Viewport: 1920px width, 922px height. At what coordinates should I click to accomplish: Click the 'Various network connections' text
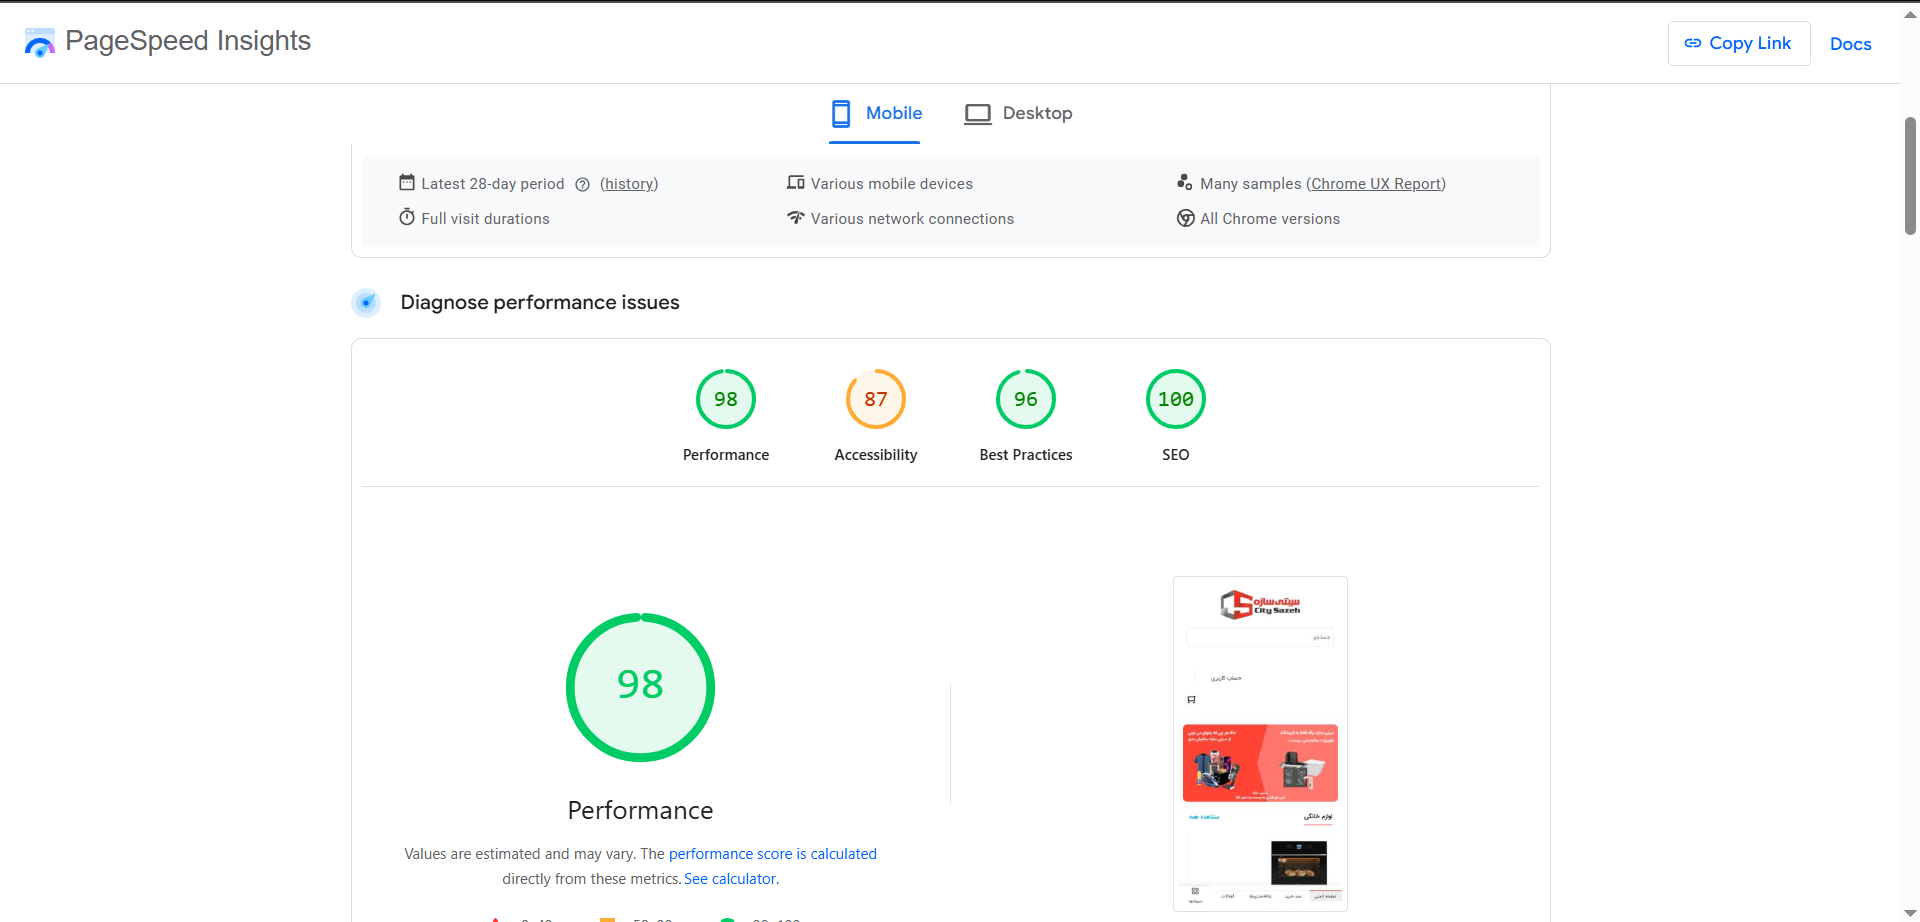click(x=912, y=219)
